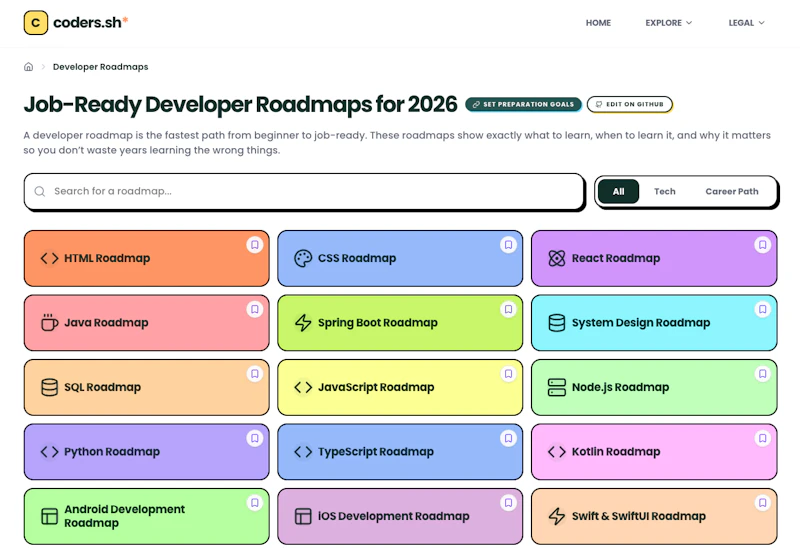This screenshot has width=800, height=548.
Task: Click the coders.sh site name text
Action: pos(87,22)
